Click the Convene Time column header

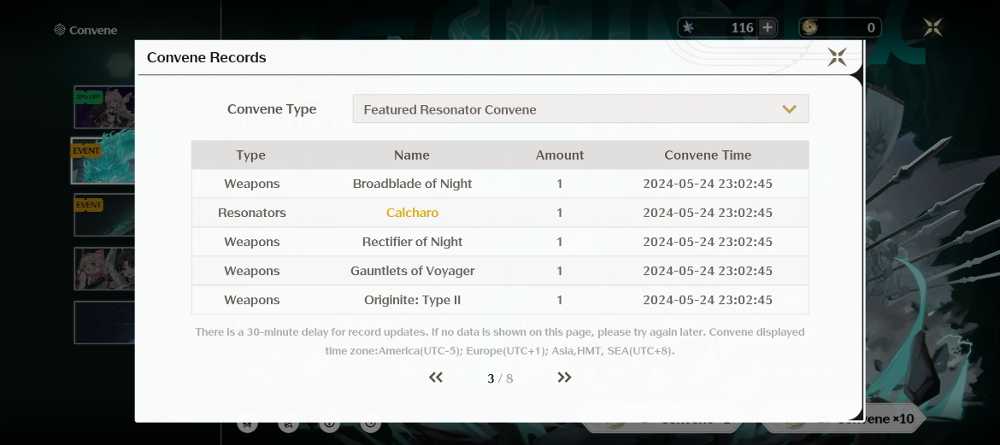pyautogui.click(x=707, y=155)
